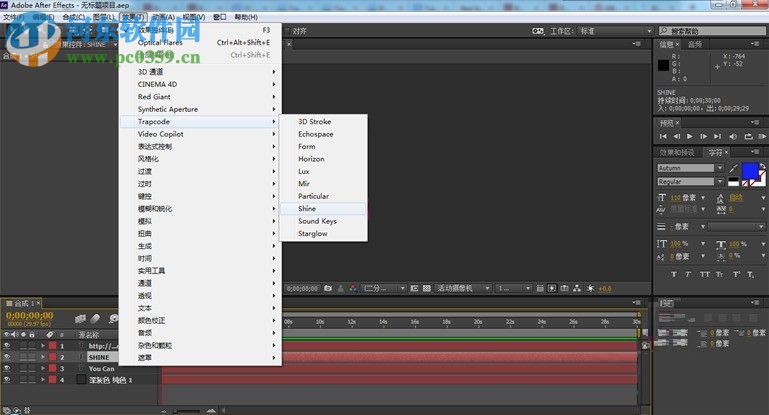
Task: Step forward one frame in Preview panel
Action: [x=704, y=136]
